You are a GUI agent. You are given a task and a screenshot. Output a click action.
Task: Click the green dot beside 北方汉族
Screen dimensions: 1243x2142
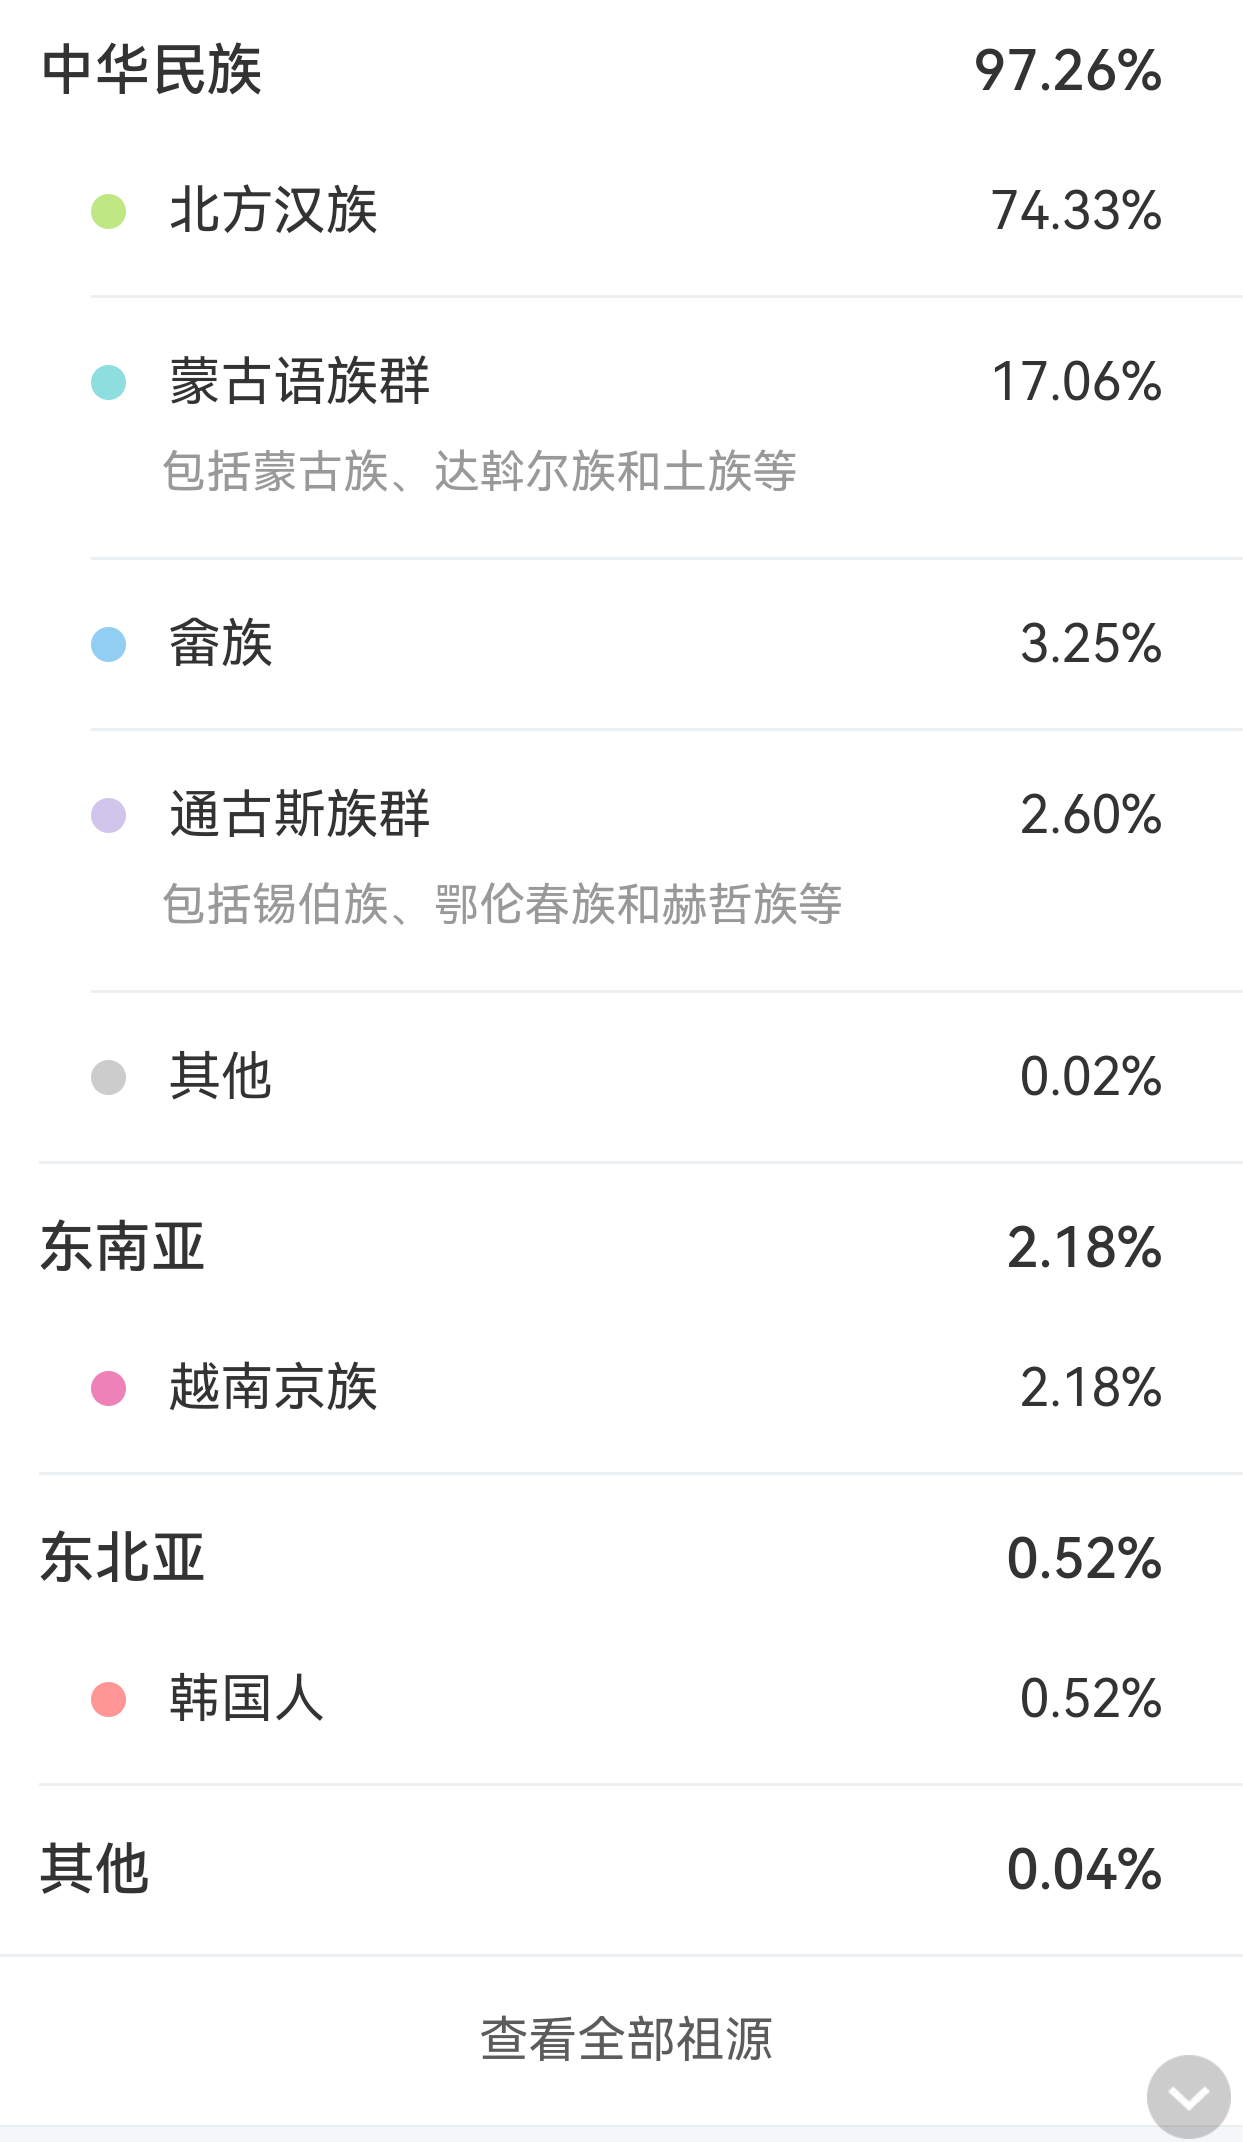[x=108, y=211]
